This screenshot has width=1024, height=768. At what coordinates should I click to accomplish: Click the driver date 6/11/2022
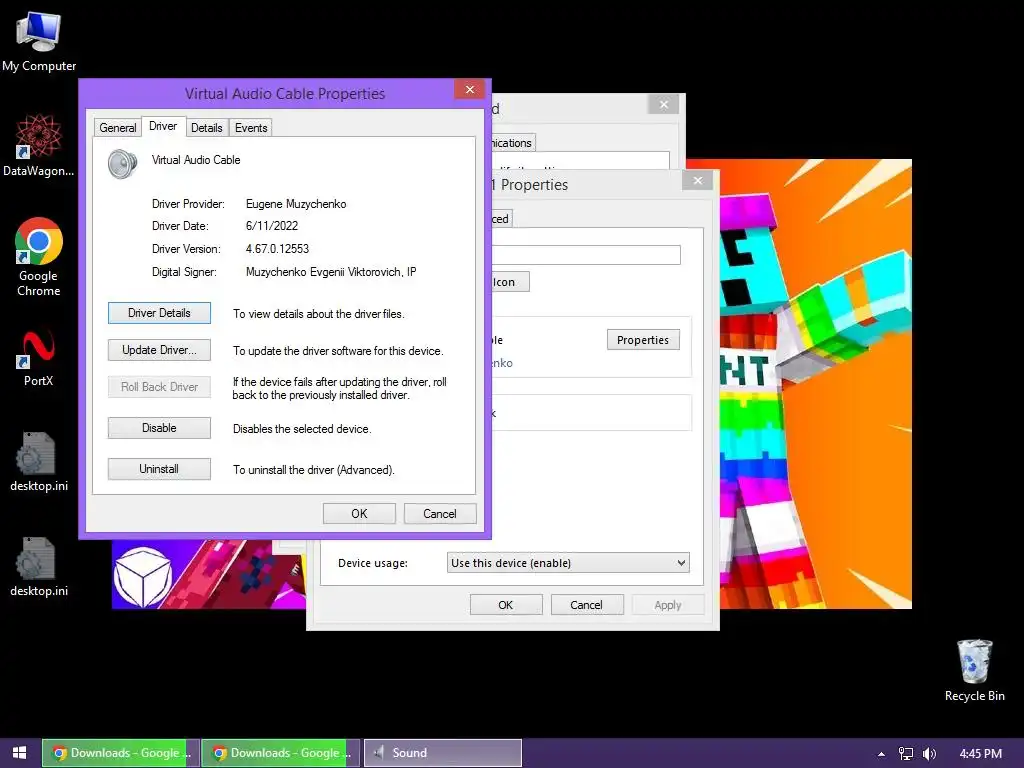[x=272, y=226]
